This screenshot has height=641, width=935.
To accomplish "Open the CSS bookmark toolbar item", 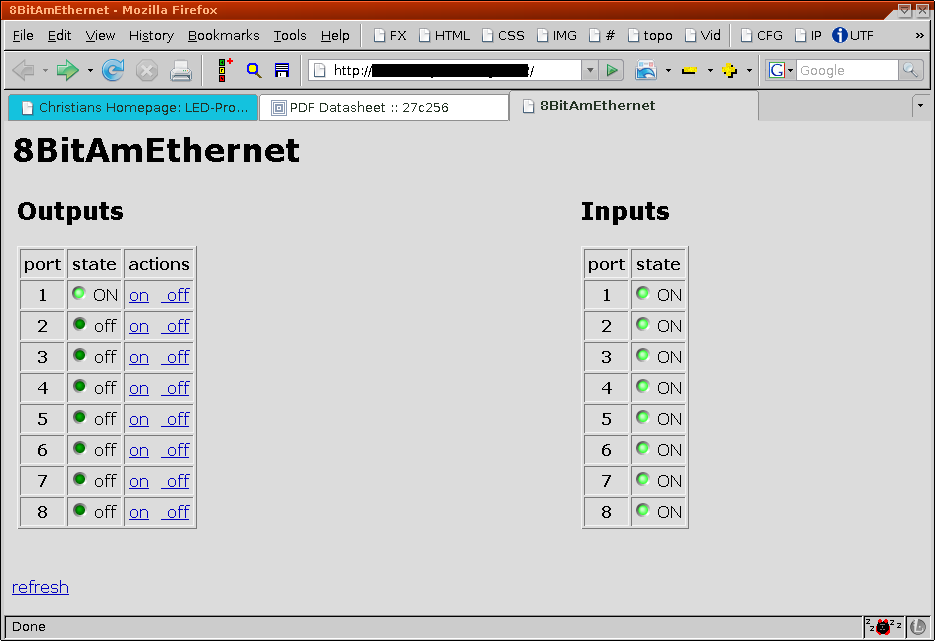I will click(503, 35).
